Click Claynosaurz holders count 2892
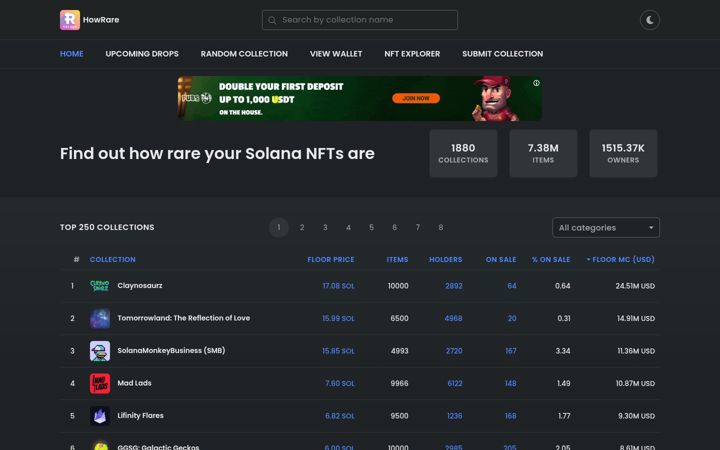This screenshot has width=720, height=450. (x=454, y=286)
